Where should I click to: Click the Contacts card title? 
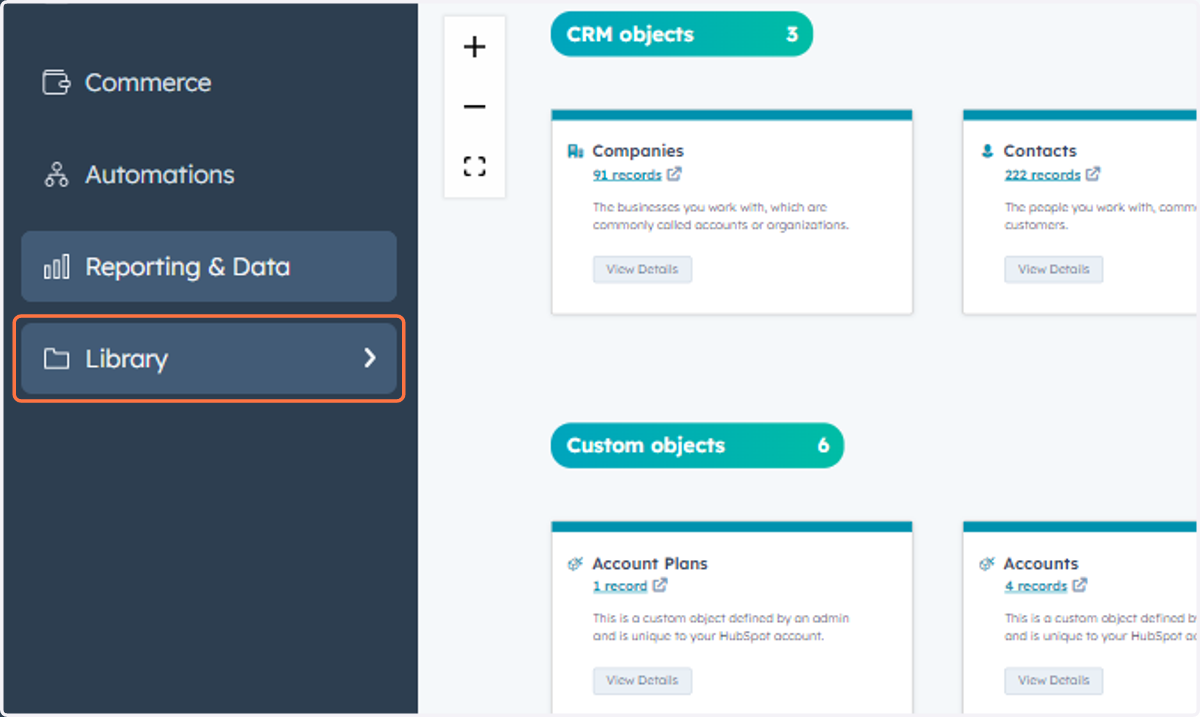click(1040, 151)
